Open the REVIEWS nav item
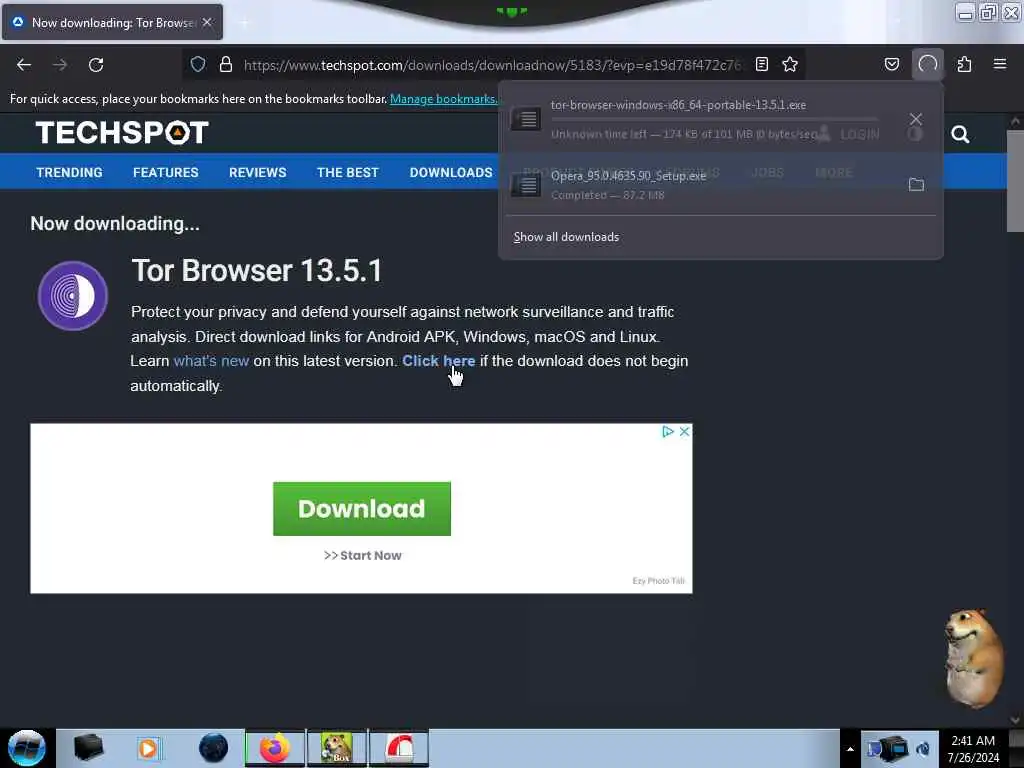This screenshot has width=1024, height=768. pos(257,172)
